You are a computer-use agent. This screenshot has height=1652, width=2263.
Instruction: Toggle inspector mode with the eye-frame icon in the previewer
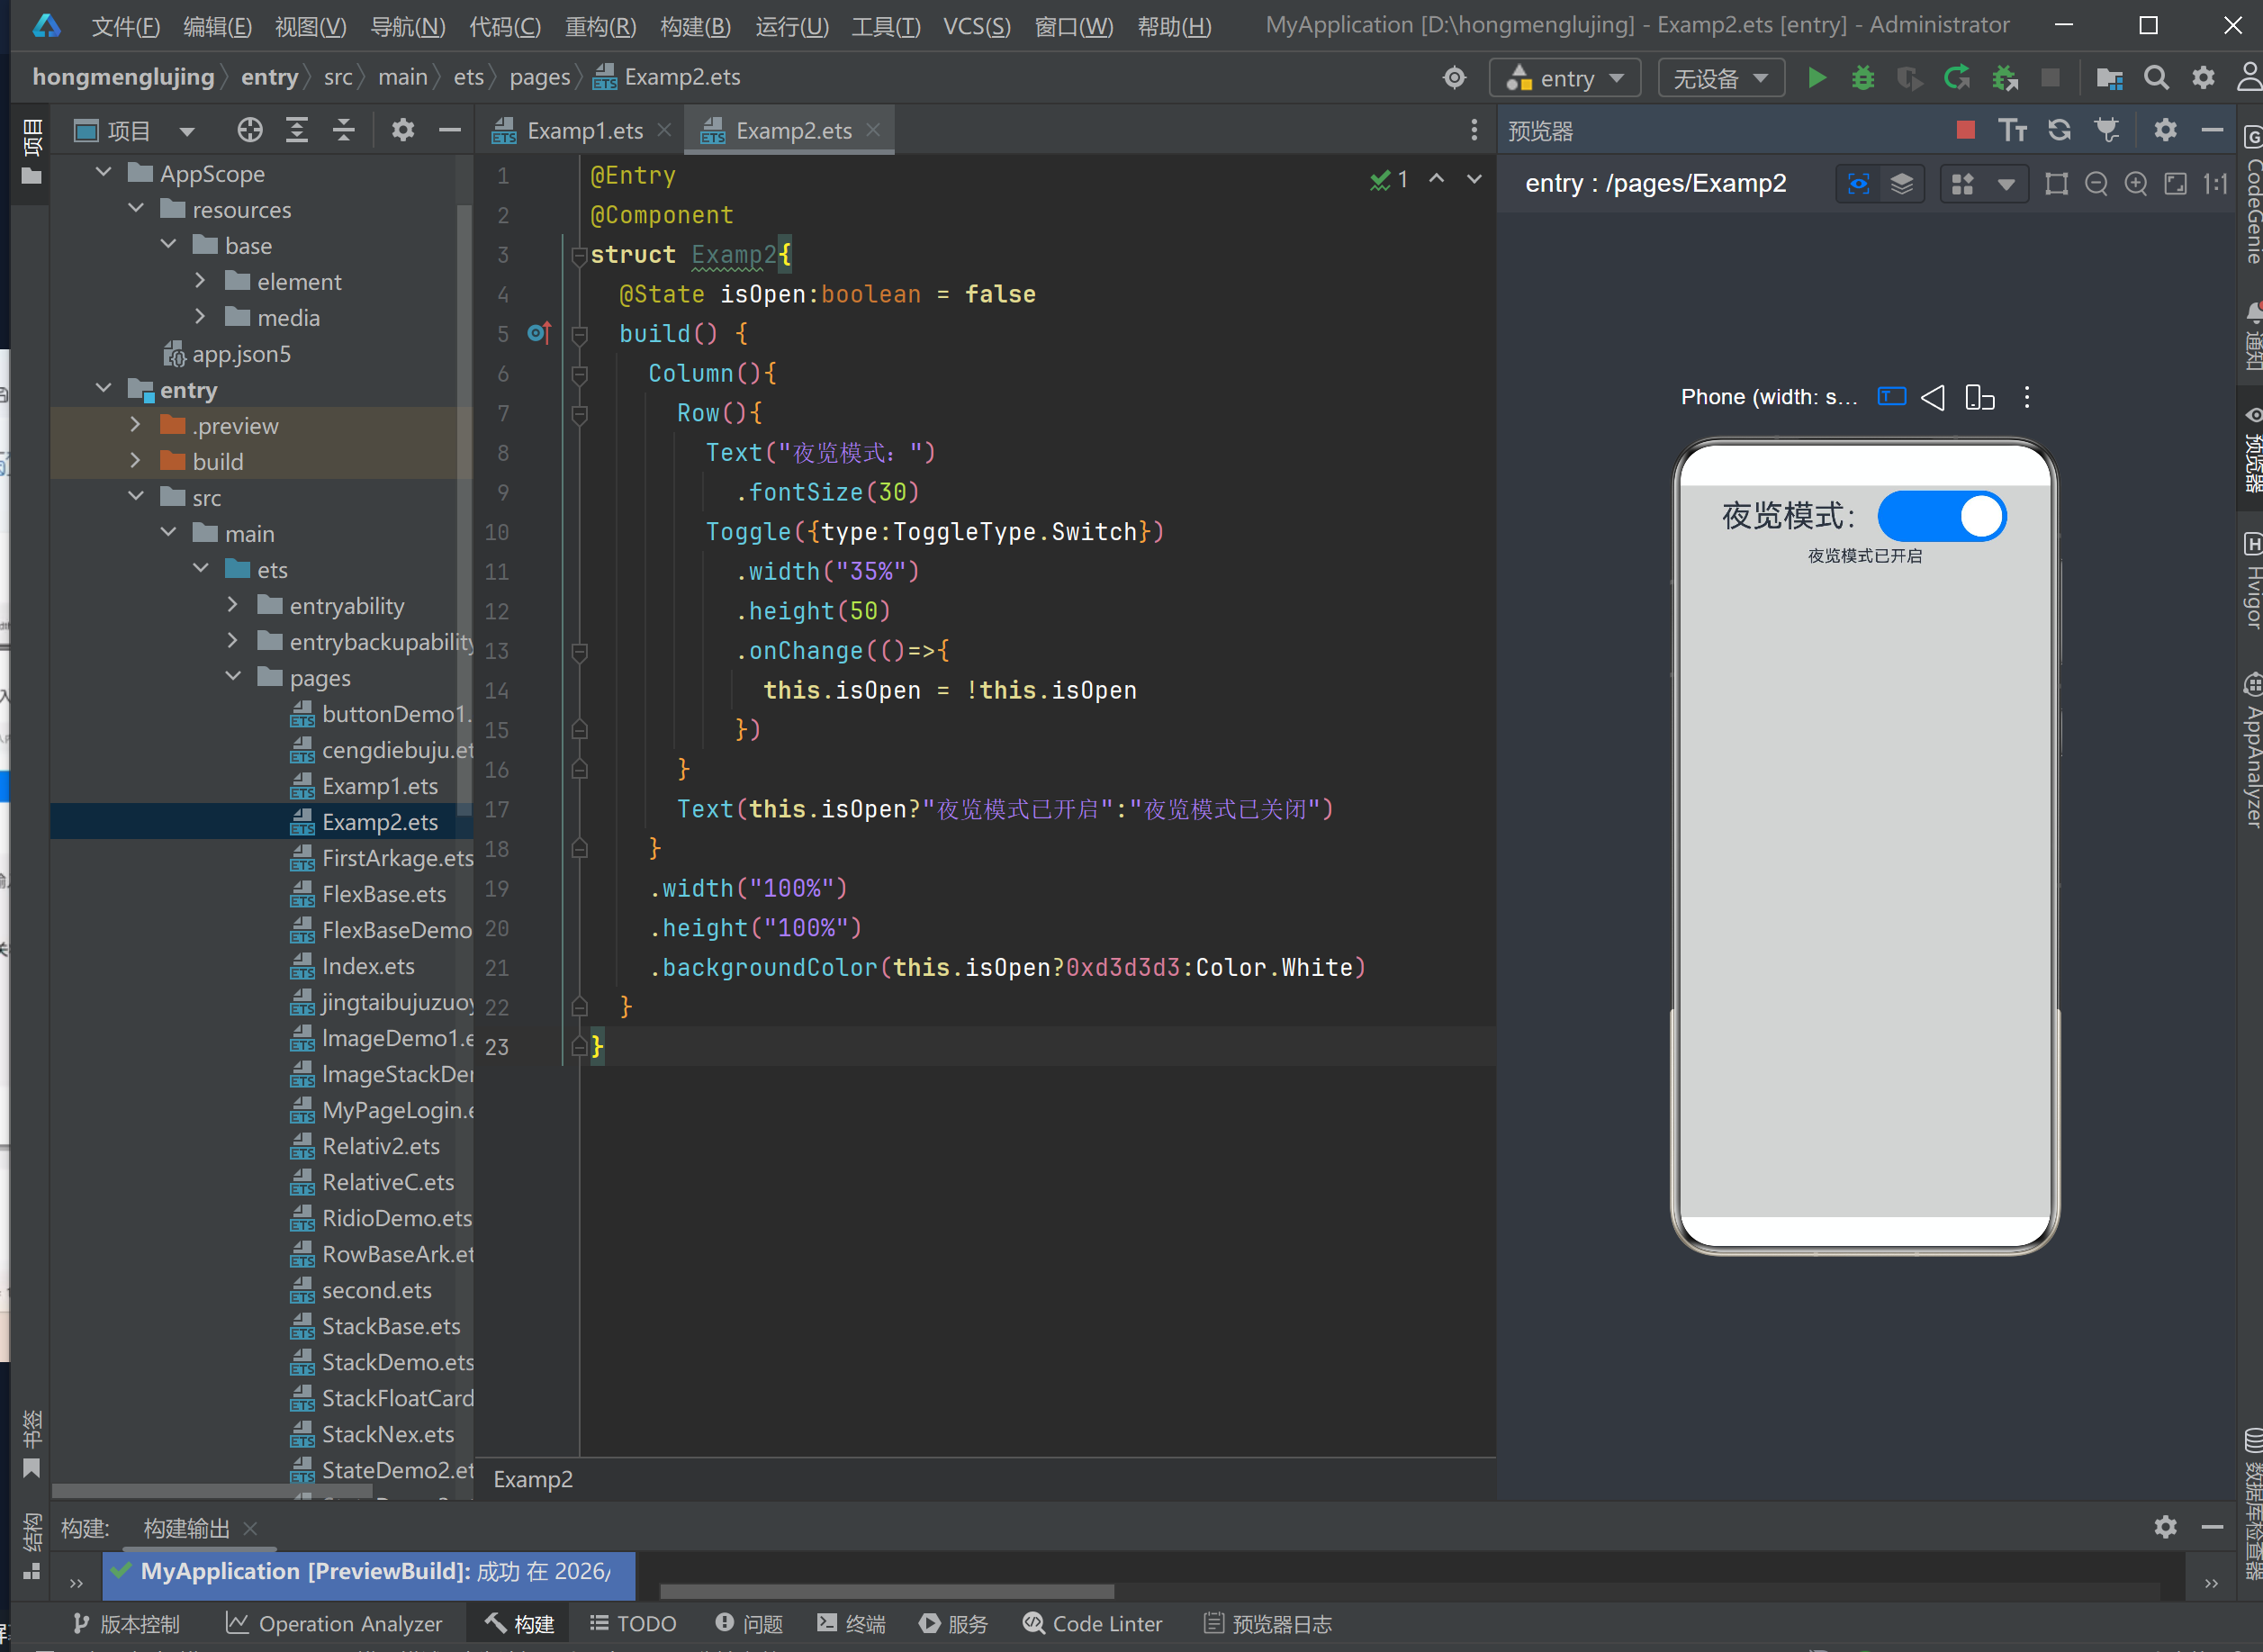pos(1858,184)
